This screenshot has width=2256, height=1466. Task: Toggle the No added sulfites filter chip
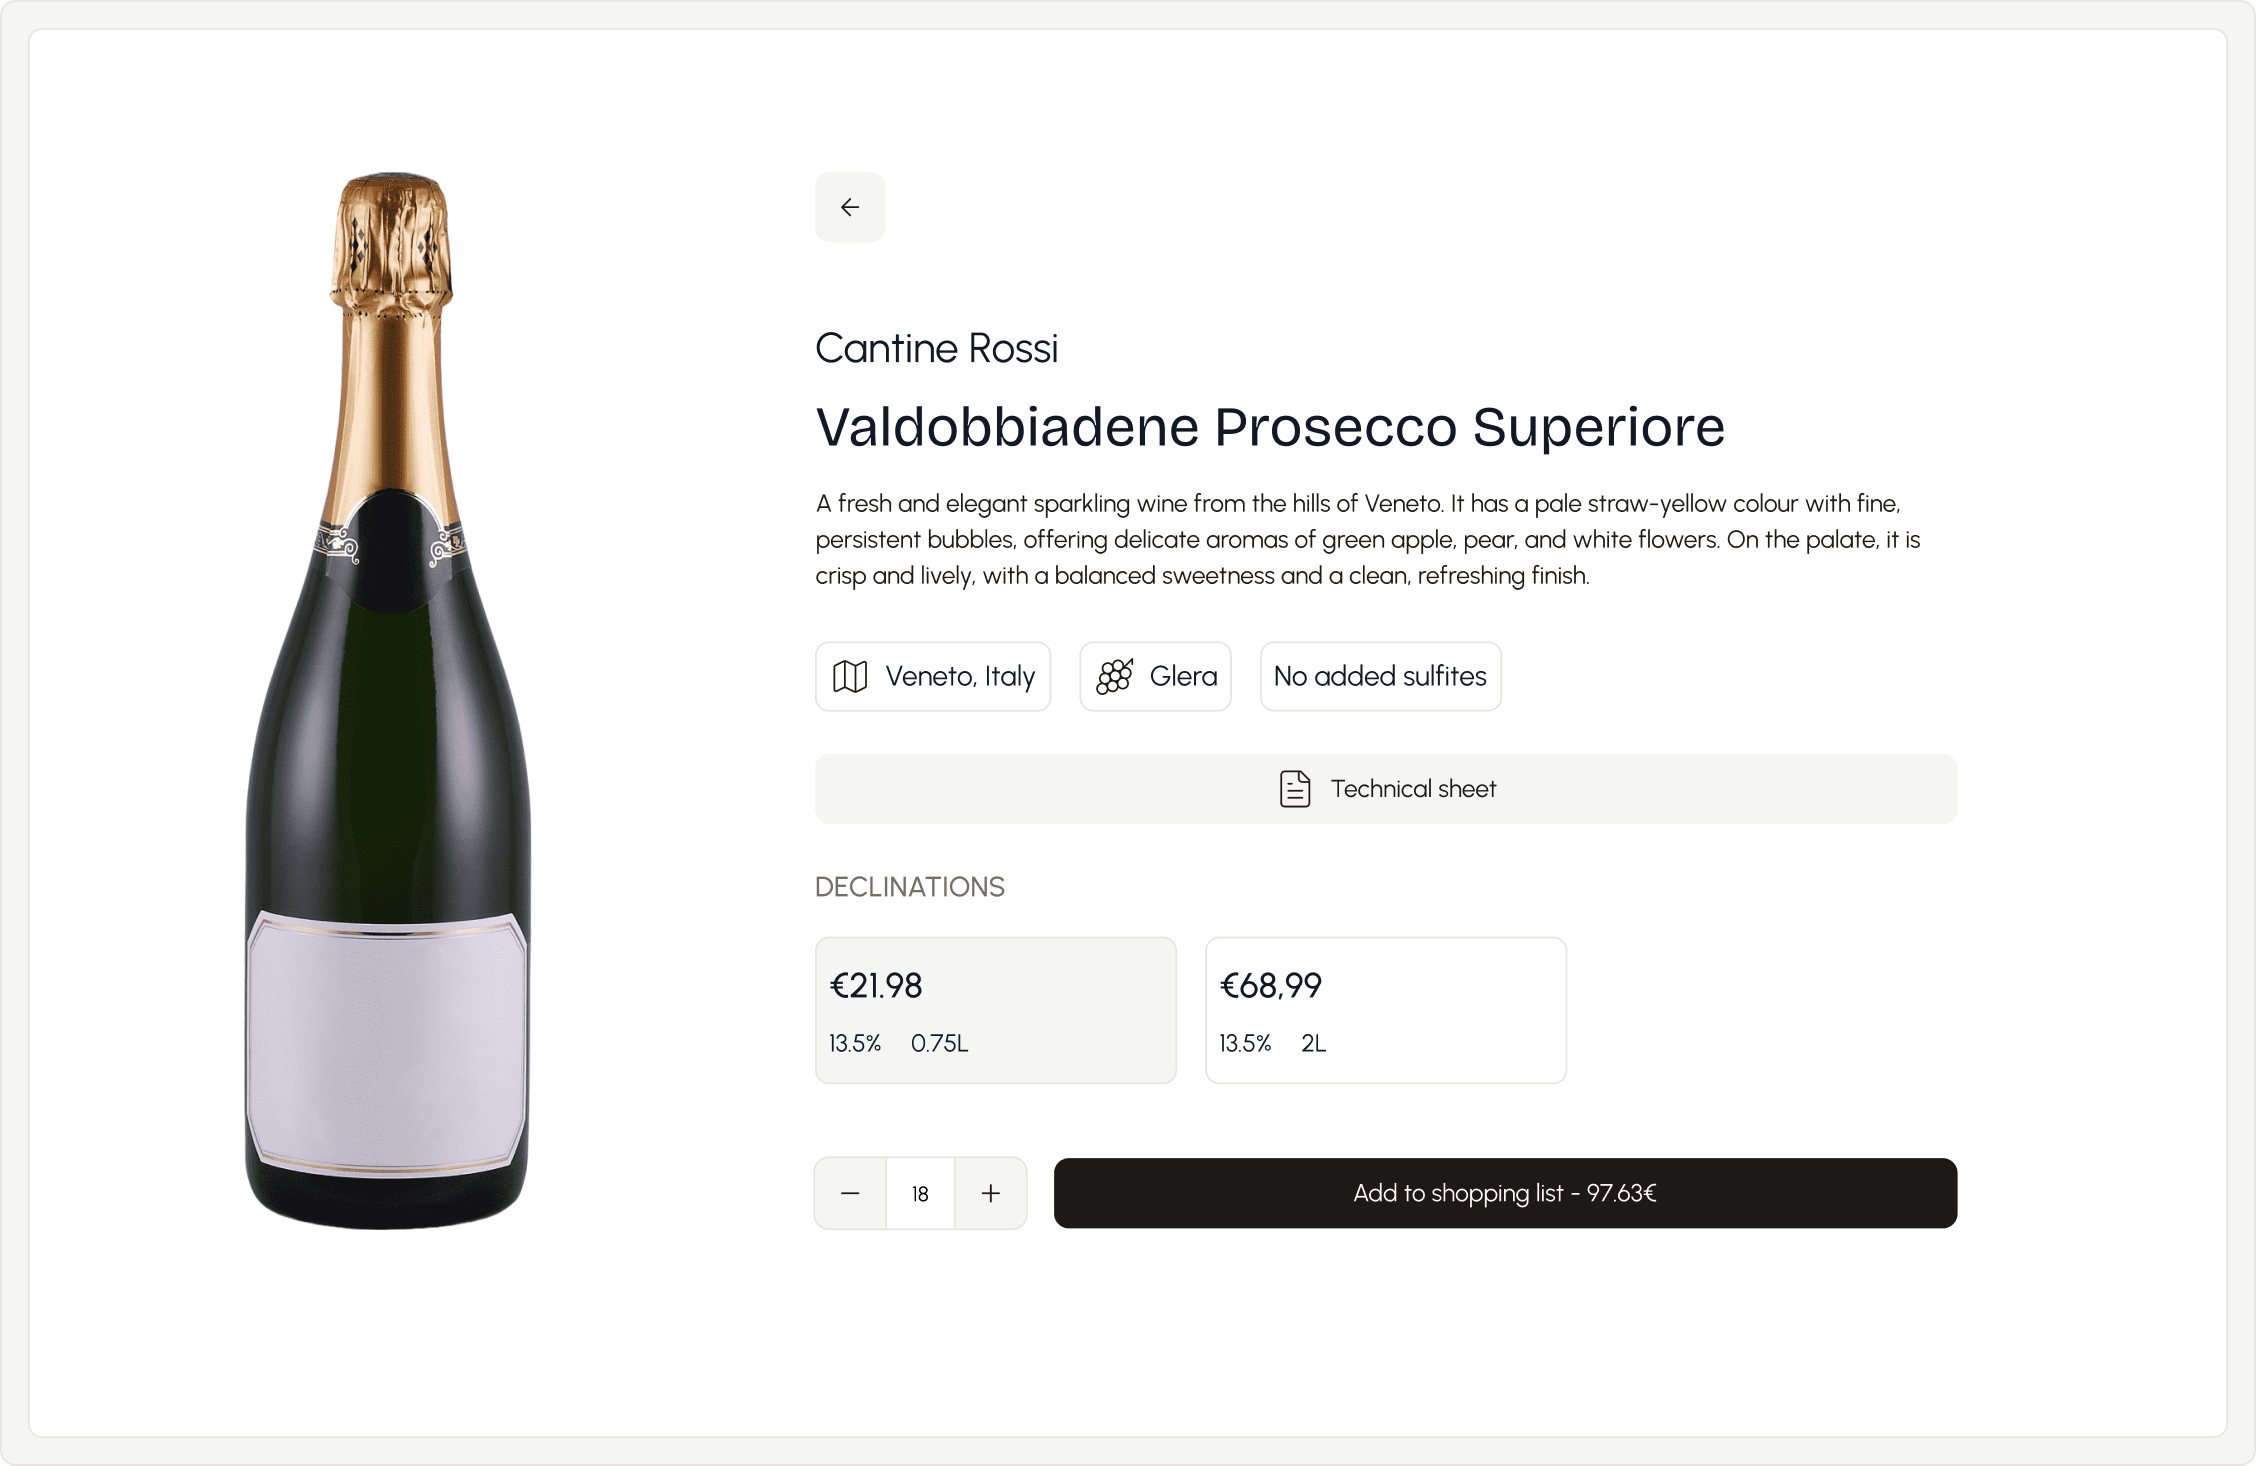coord(1380,676)
